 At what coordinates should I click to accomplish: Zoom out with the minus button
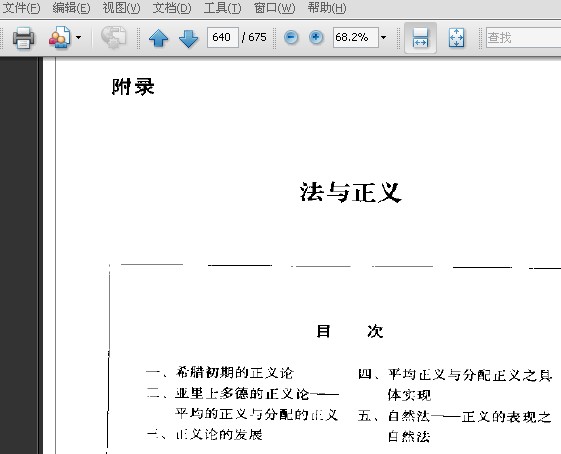(291, 37)
